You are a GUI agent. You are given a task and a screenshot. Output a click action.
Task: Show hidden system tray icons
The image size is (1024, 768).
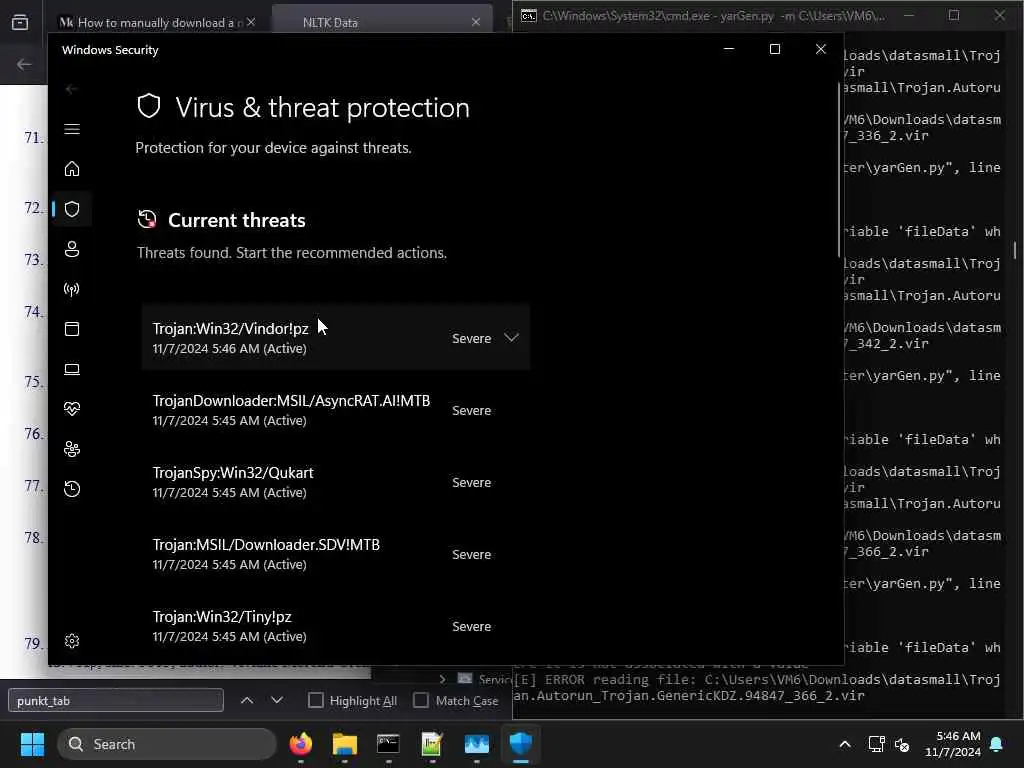[844, 744]
